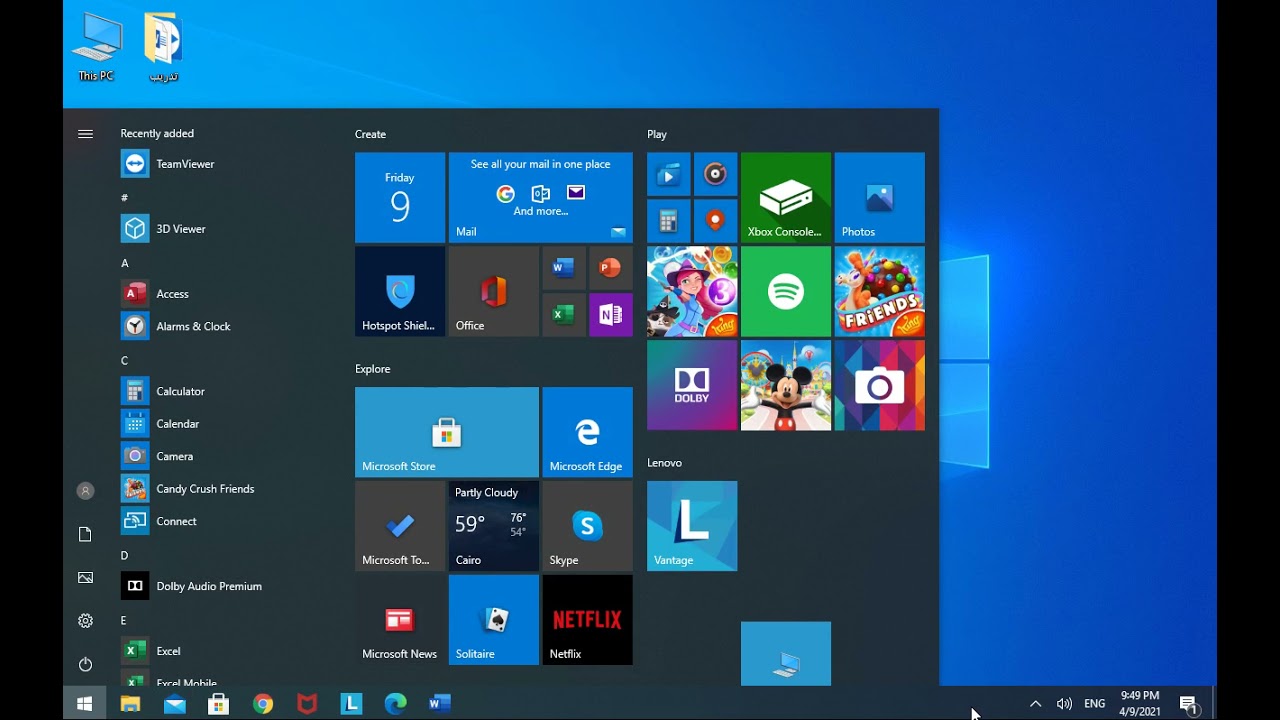
Task: Open the small Maps tile
Action: (715, 221)
